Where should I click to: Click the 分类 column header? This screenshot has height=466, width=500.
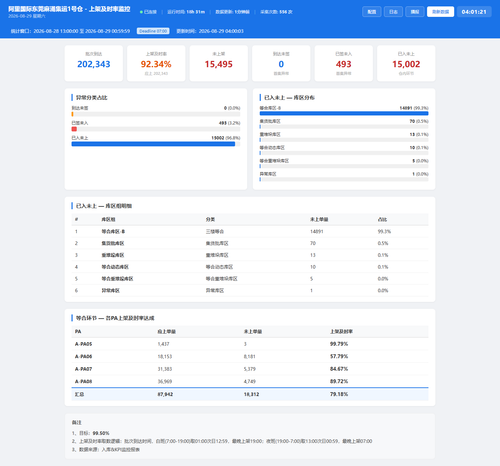[210, 219]
